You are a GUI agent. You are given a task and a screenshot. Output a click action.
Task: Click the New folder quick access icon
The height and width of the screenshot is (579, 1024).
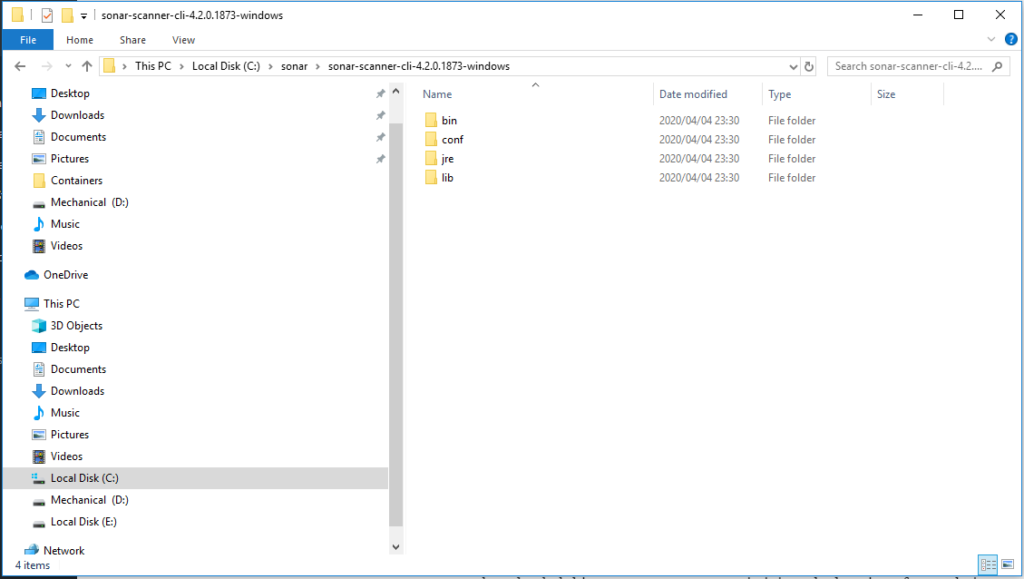point(67,15)
